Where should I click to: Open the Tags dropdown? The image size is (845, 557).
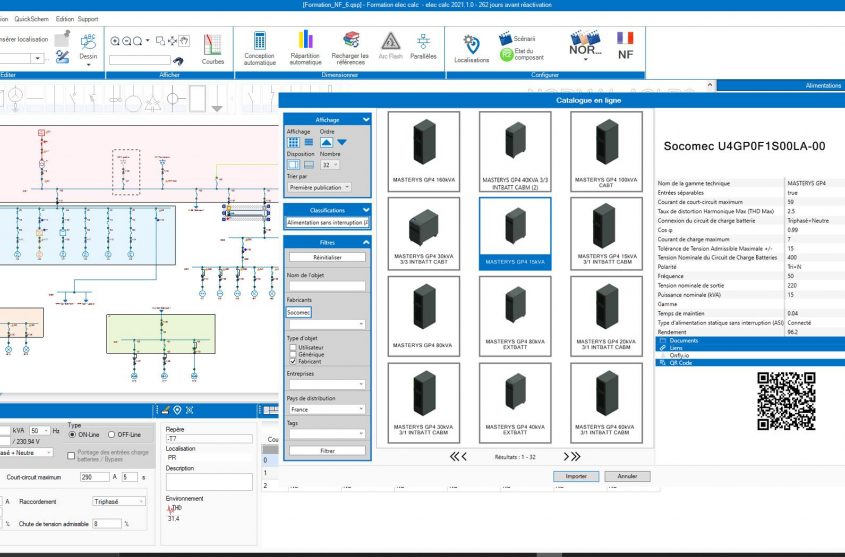coord(327,434)
